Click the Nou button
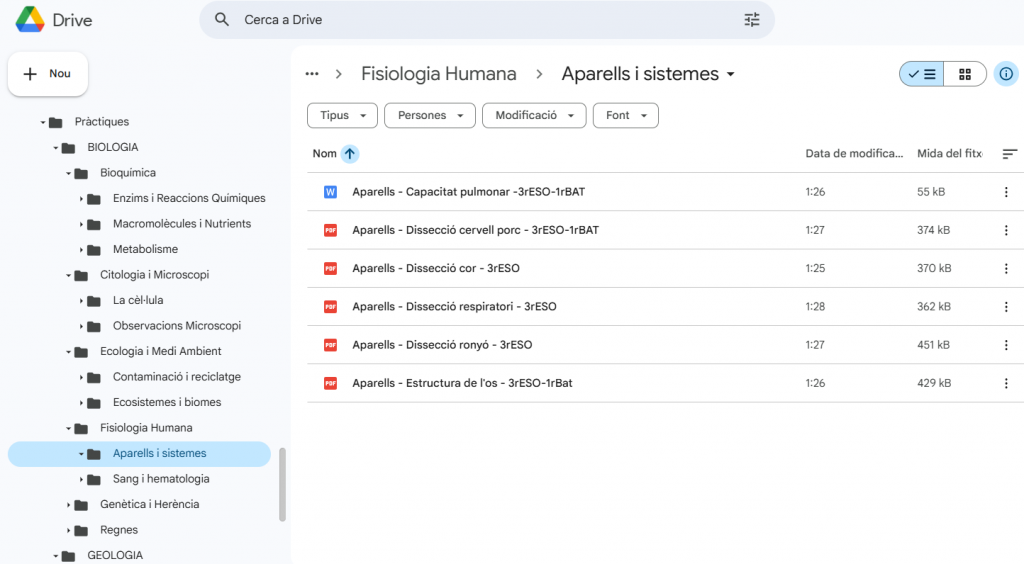Screen dimensions: 1024x564 (x=48, y=74)
